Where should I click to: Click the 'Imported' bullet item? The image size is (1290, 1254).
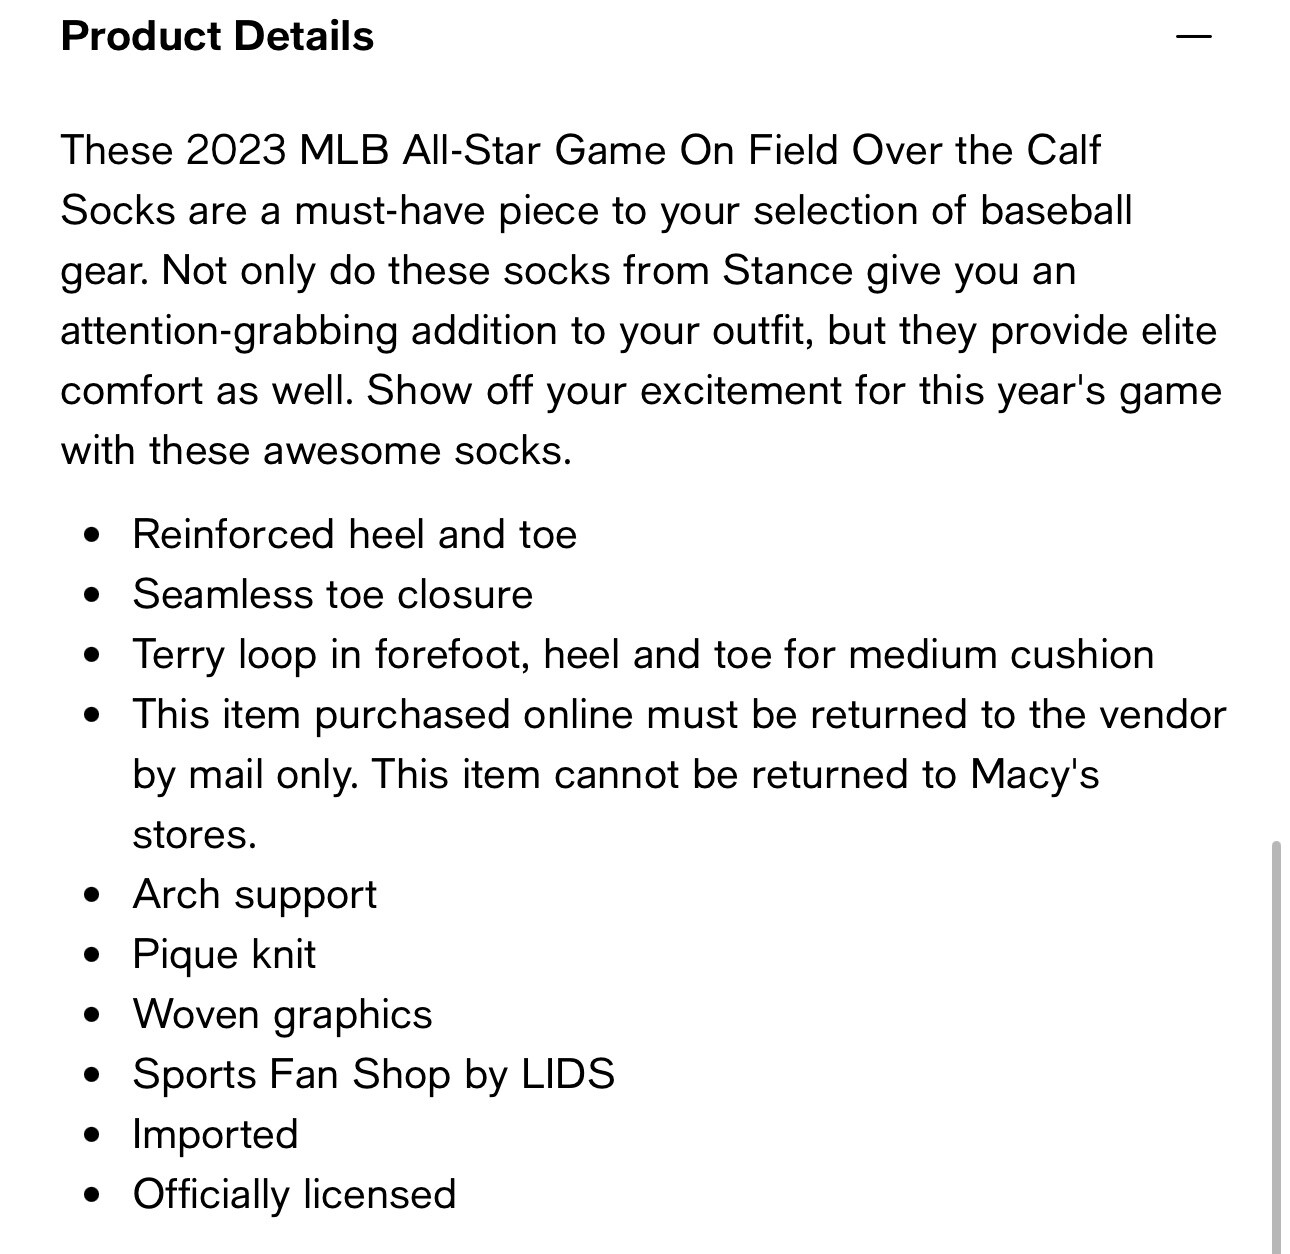tap(215, 1135)
